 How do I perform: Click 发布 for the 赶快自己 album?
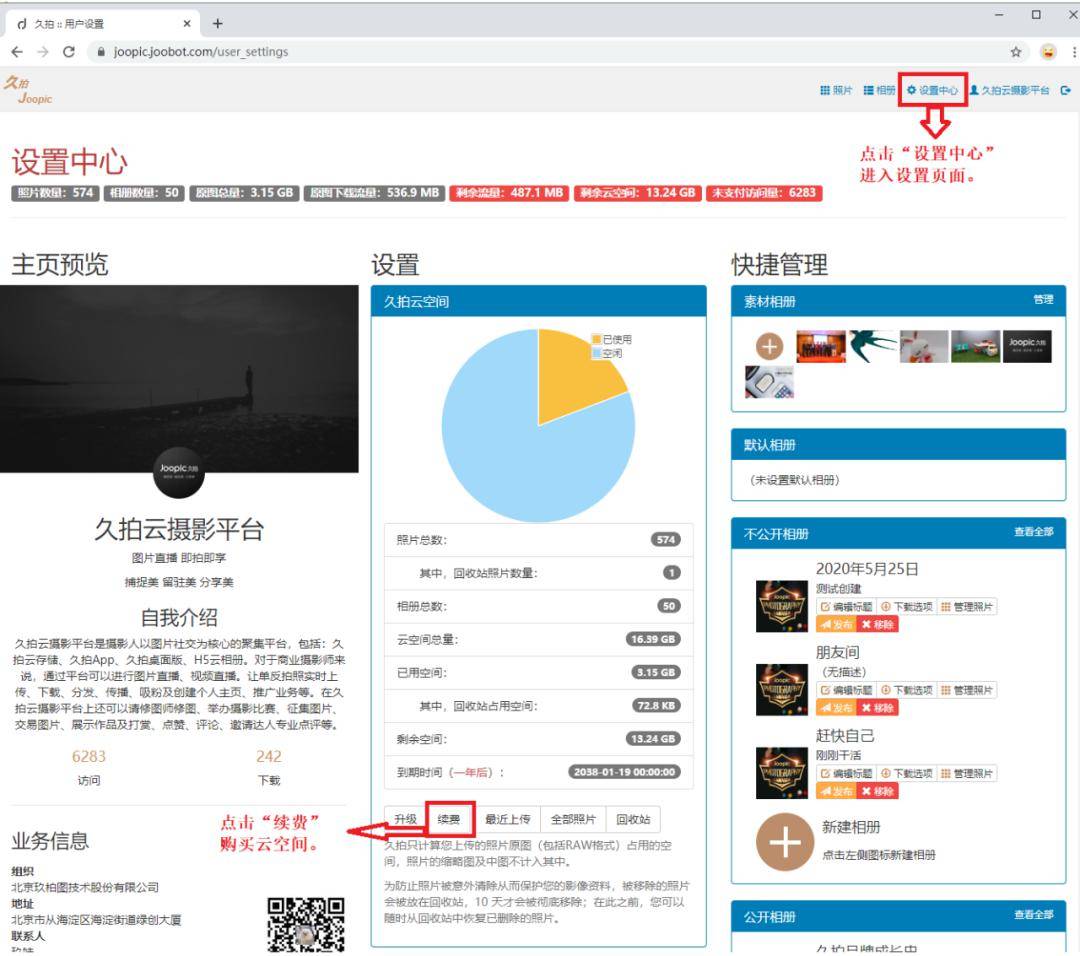click(x=836, y=791)
